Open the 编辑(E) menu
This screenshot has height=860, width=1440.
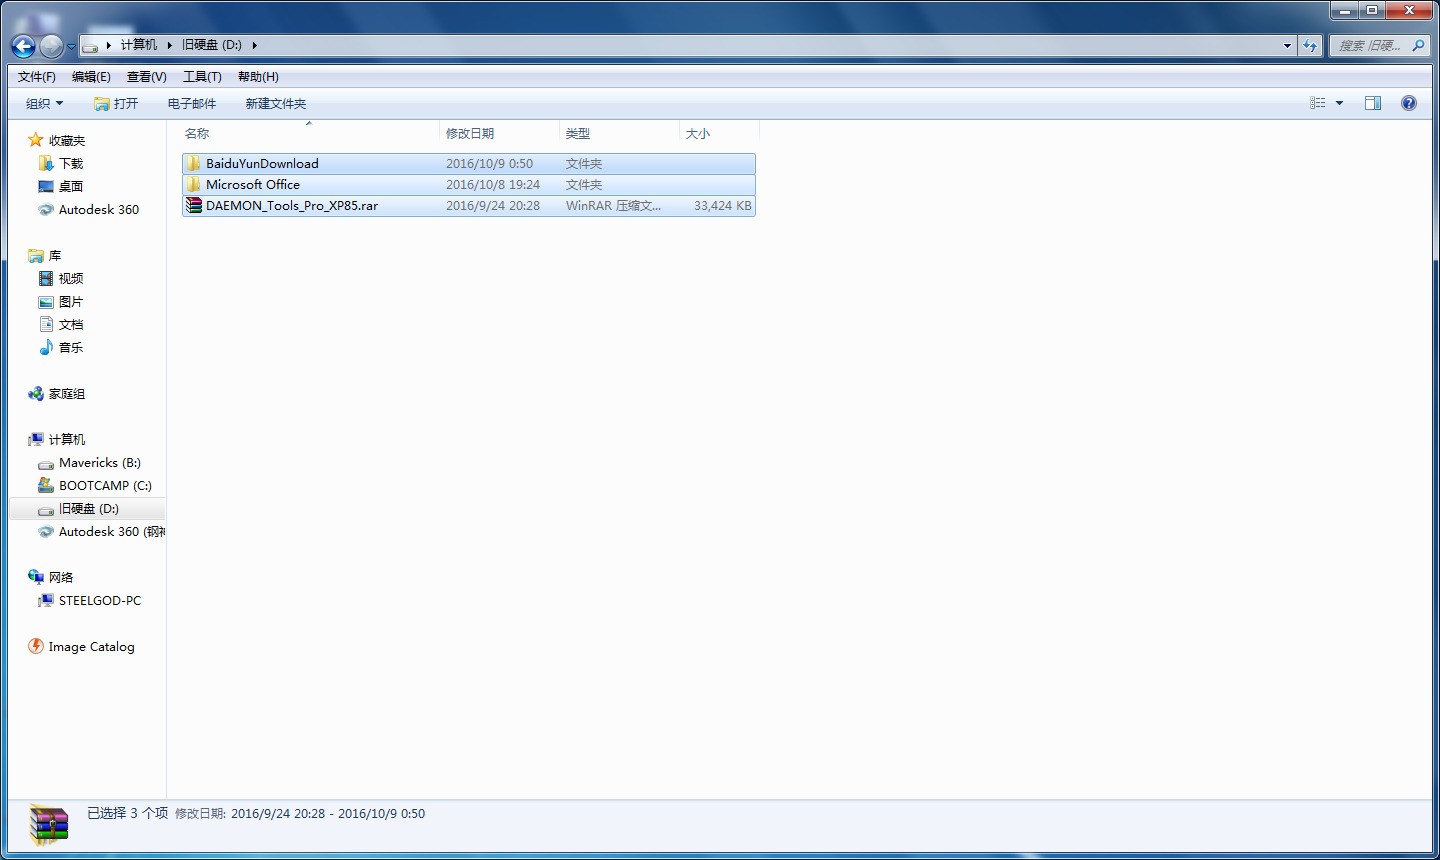tap(91, 77)
